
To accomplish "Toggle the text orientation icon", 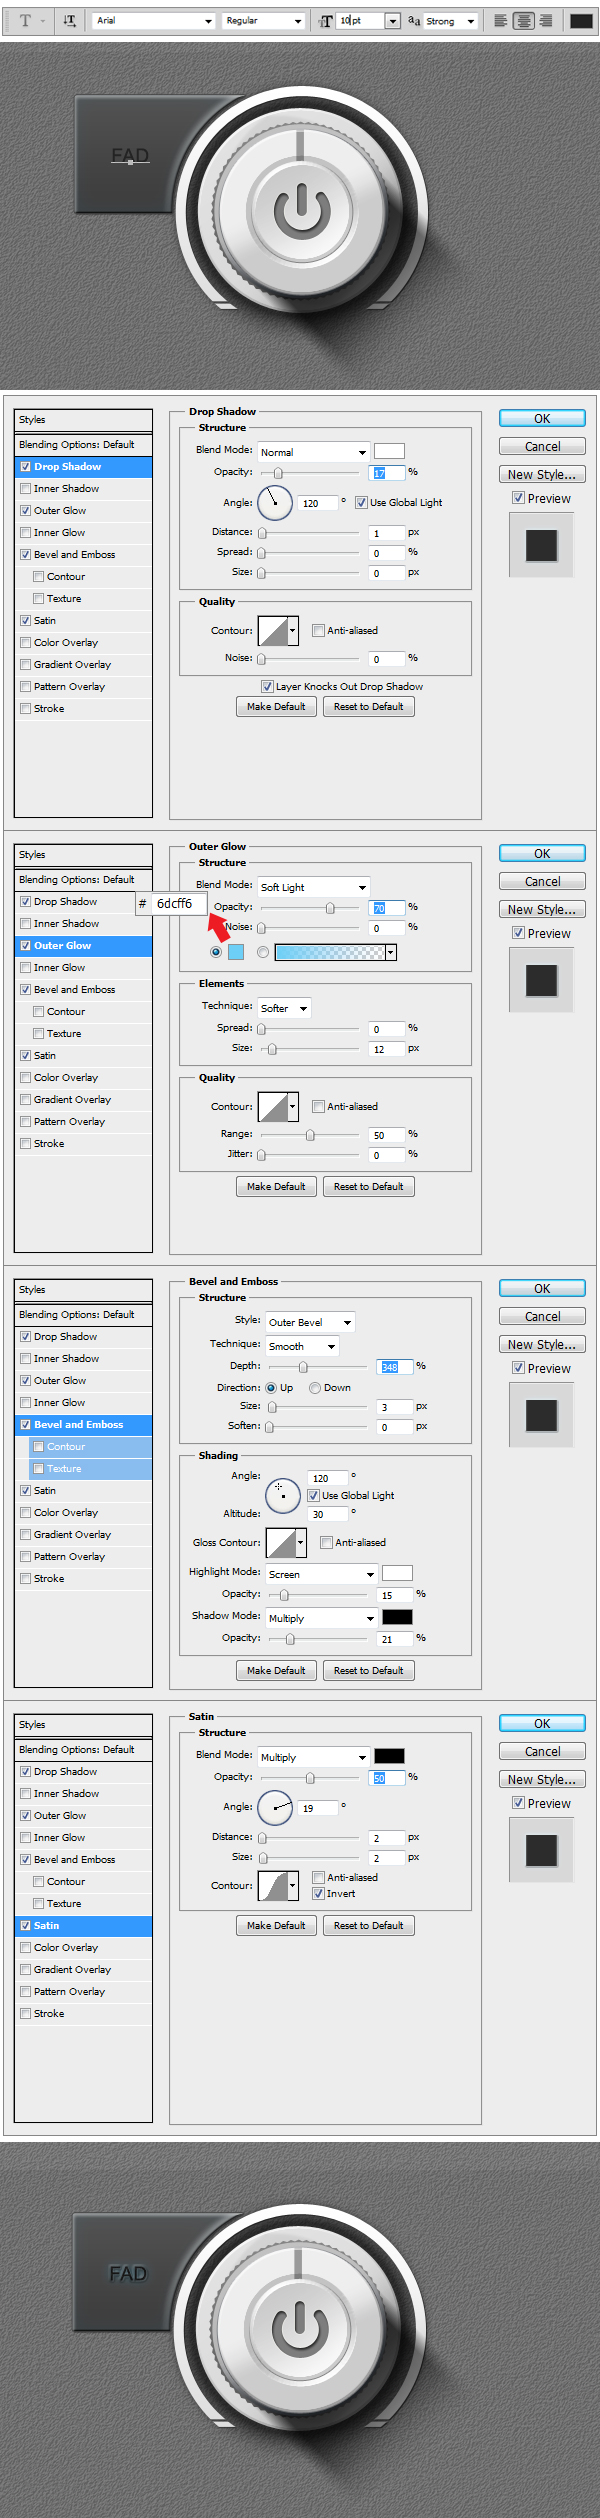I will click(69, 20).
